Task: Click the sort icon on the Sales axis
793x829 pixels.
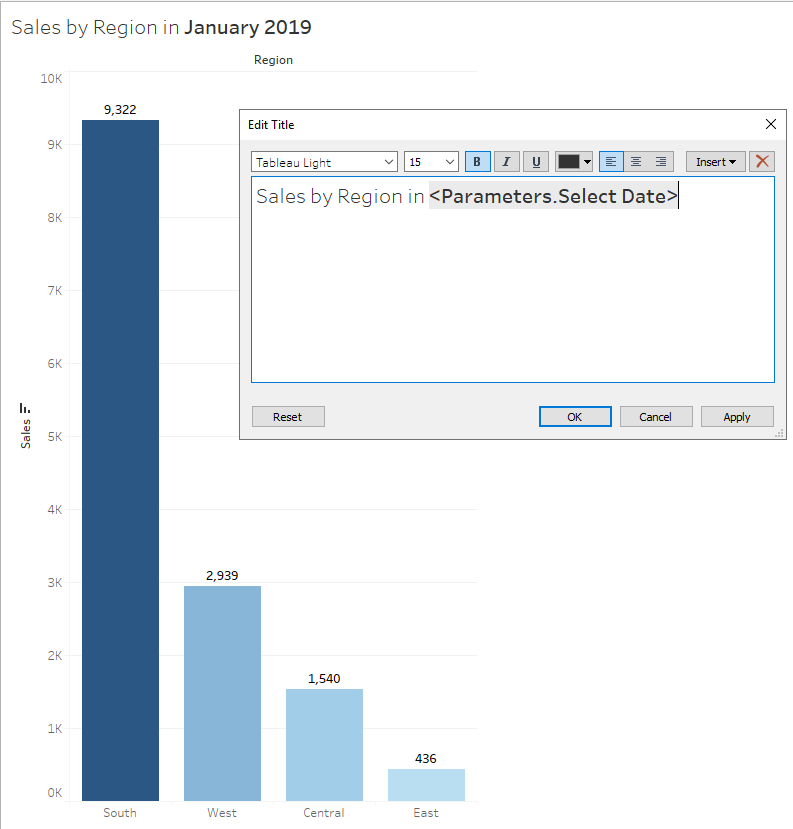Action: tap(25, 408)
